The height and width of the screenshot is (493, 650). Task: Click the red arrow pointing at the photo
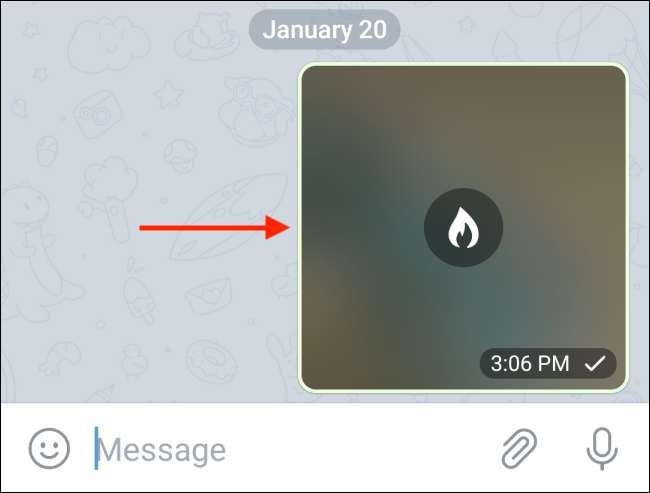tap(214, 227)
